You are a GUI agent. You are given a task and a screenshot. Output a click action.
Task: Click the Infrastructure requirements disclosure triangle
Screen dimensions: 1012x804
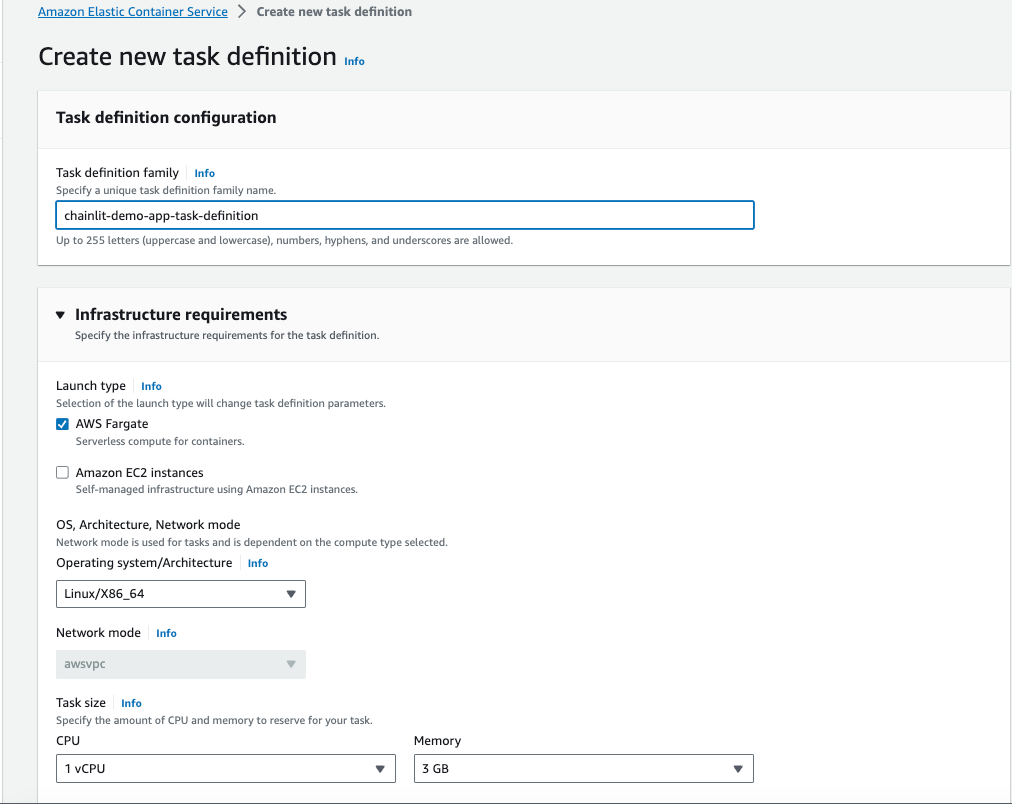pyautogui.click(x=60, y=314)
